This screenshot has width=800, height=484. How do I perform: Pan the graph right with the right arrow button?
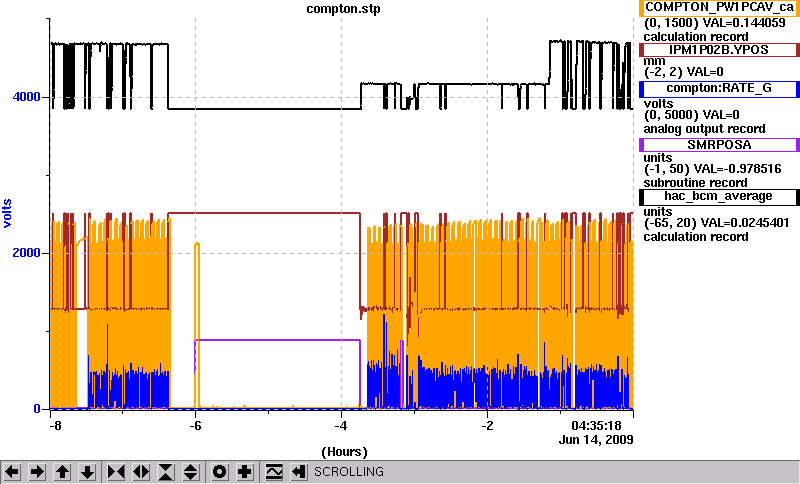coord(37,472)
